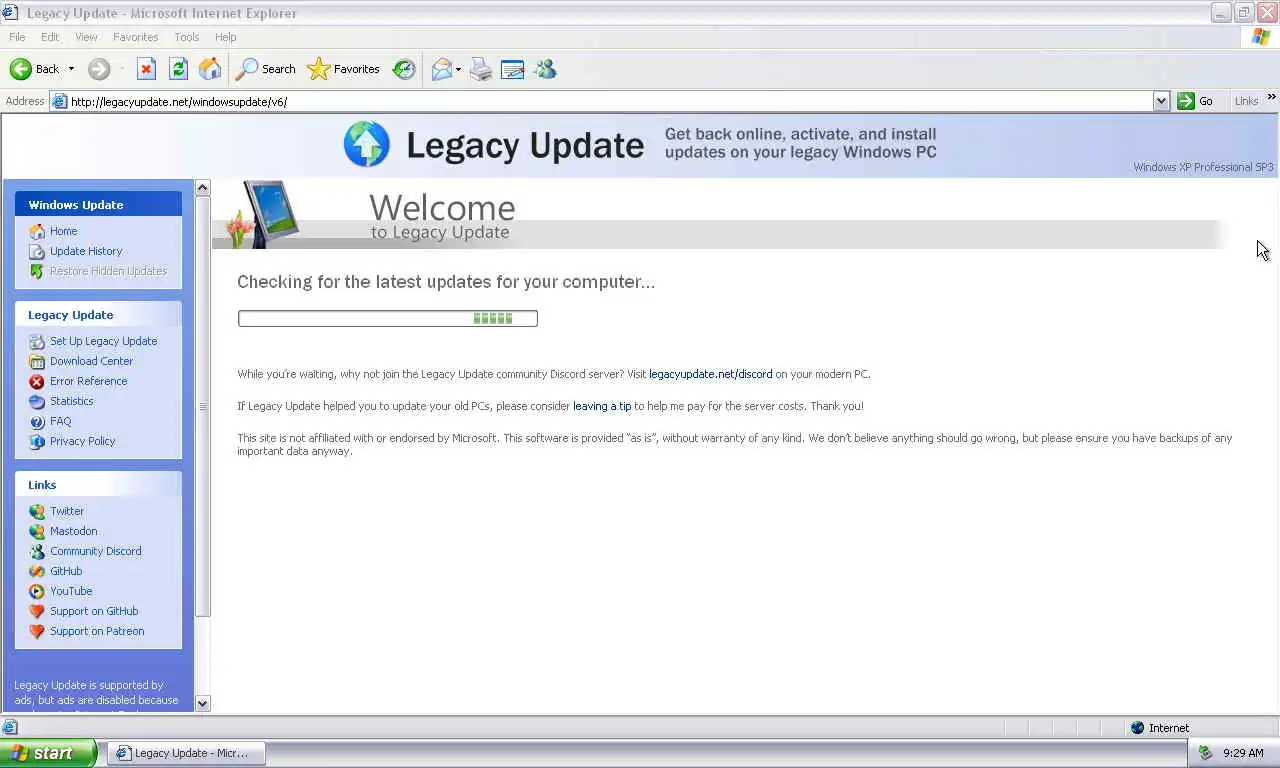Image resolution: width=1280 pixels, height=768 pixels.
Task: Click the Twitter icon in Links
Action: (x=37, y=511)
